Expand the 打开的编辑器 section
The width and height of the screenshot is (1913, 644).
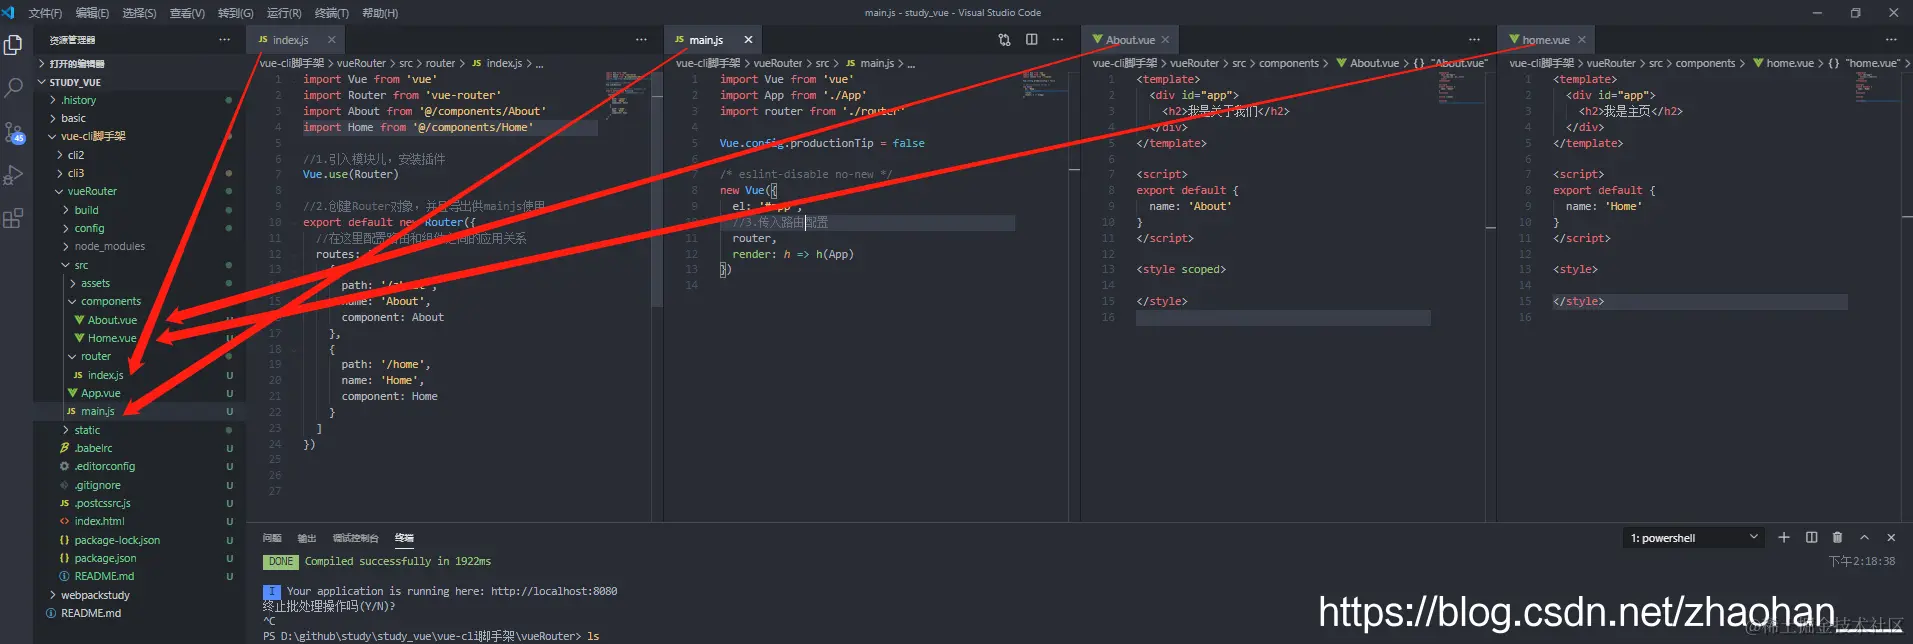(x=139, y=63)
